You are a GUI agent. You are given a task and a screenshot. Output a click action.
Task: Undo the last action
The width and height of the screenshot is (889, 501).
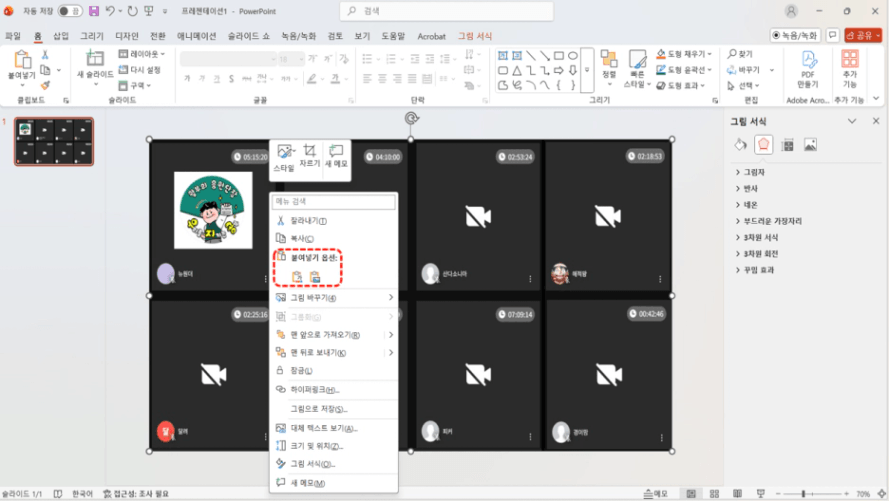point(110,11)
